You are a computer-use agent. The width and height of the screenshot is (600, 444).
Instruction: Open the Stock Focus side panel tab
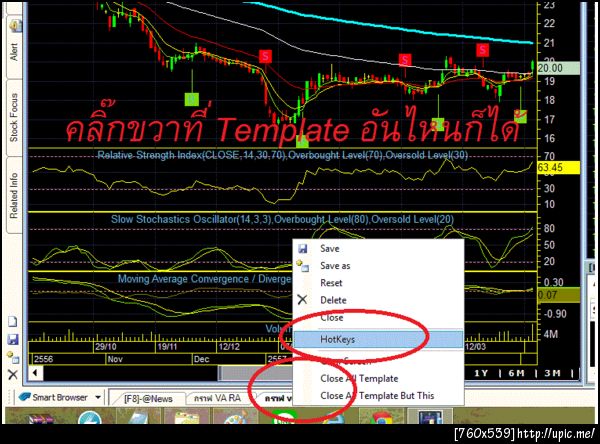click(x=14, y=118)
